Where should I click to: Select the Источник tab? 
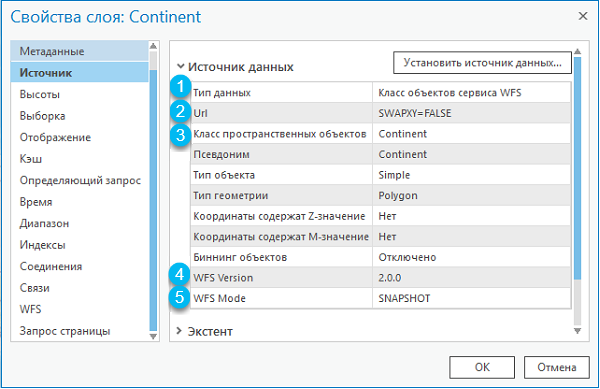pos(80,73)
